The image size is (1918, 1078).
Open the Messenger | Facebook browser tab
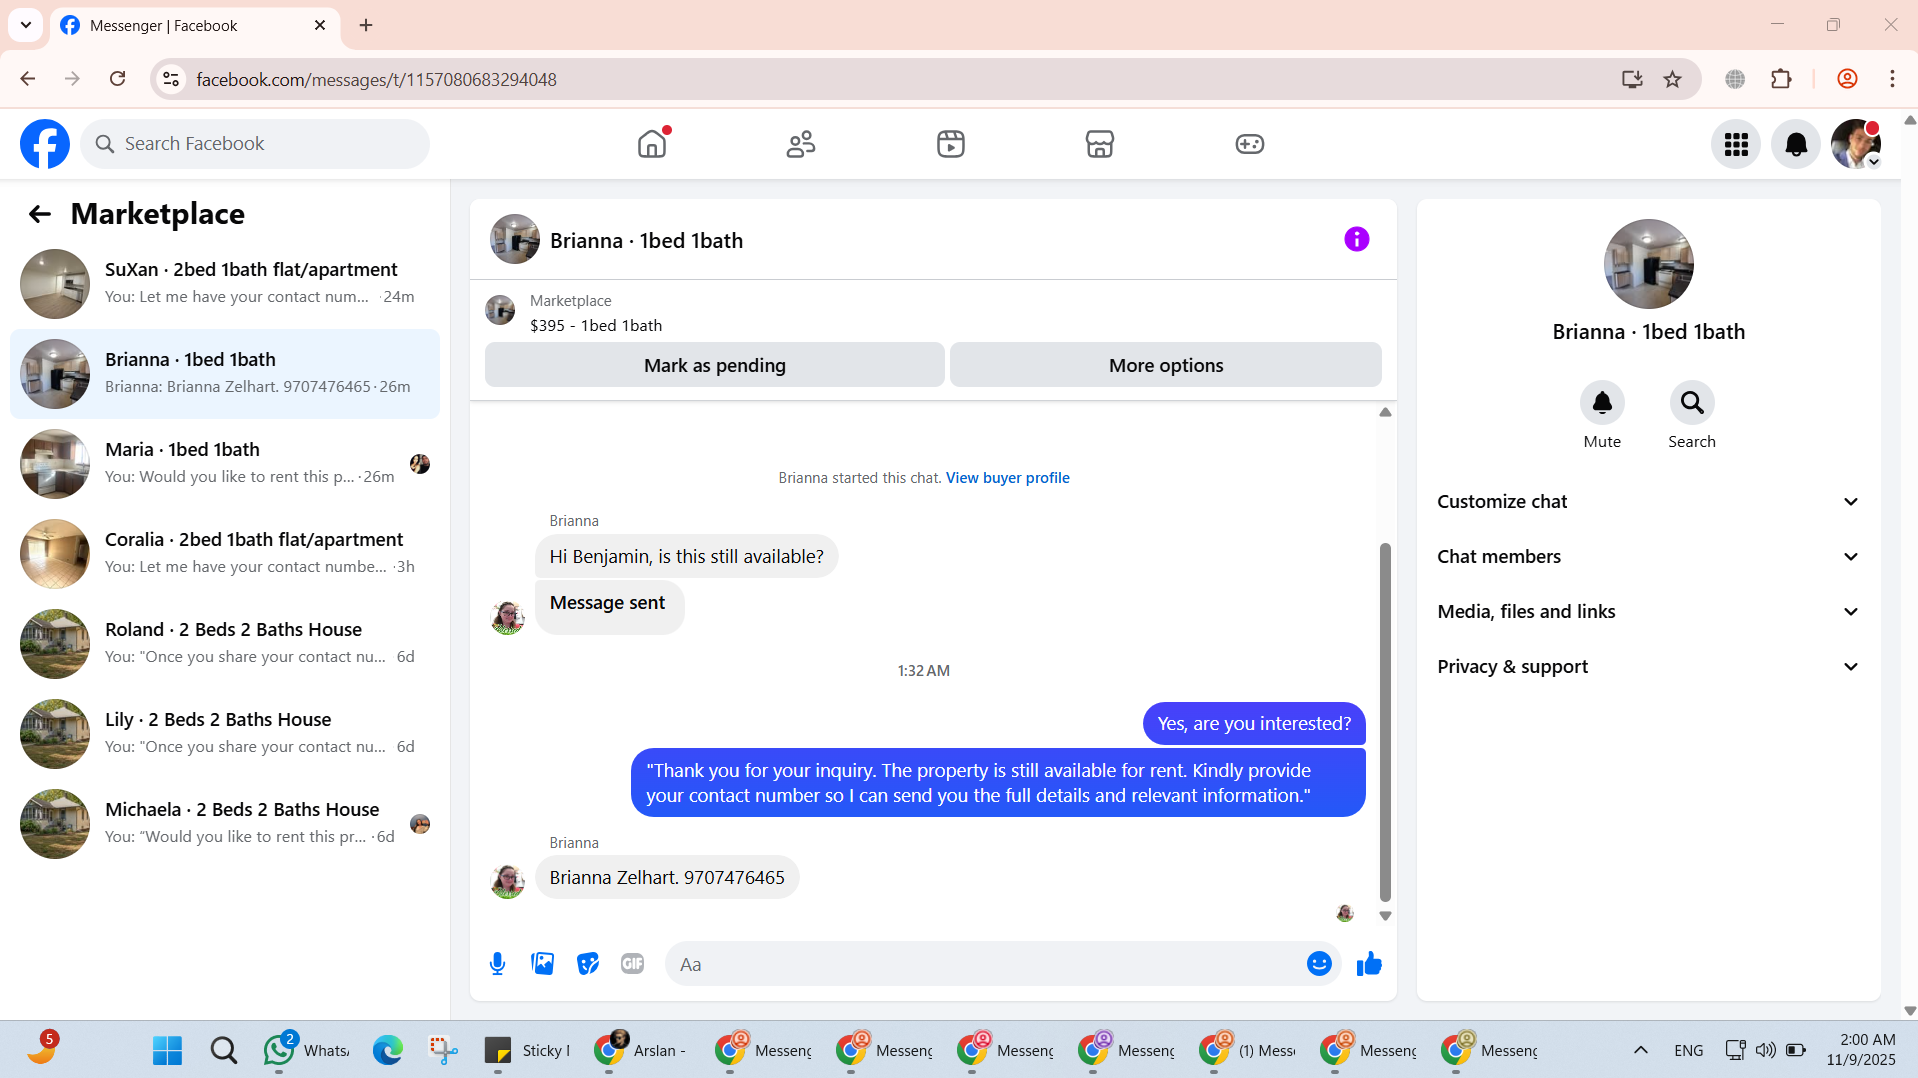(x=195, y=26)
